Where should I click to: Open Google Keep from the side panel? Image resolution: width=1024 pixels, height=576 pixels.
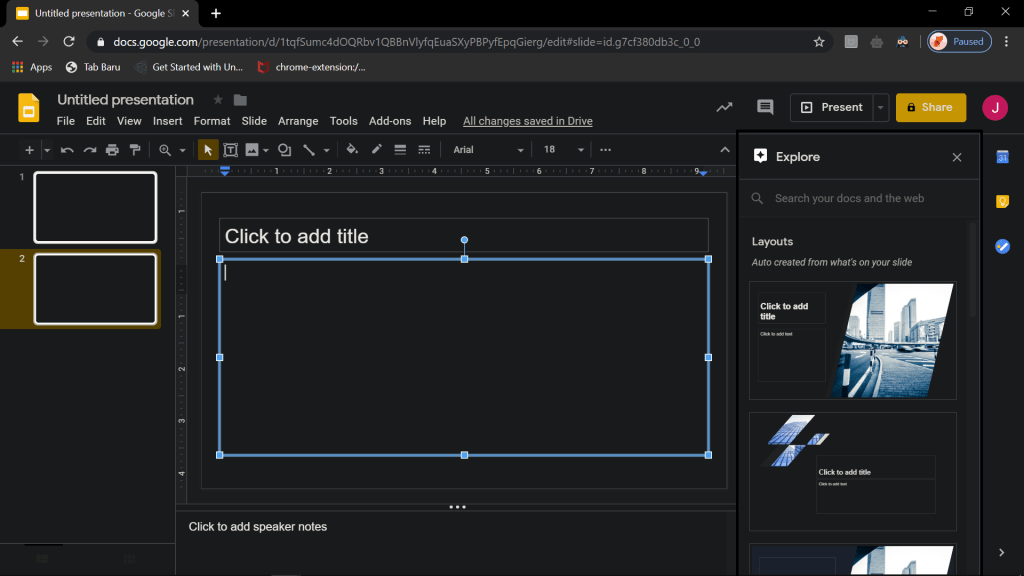[1002, 202]
